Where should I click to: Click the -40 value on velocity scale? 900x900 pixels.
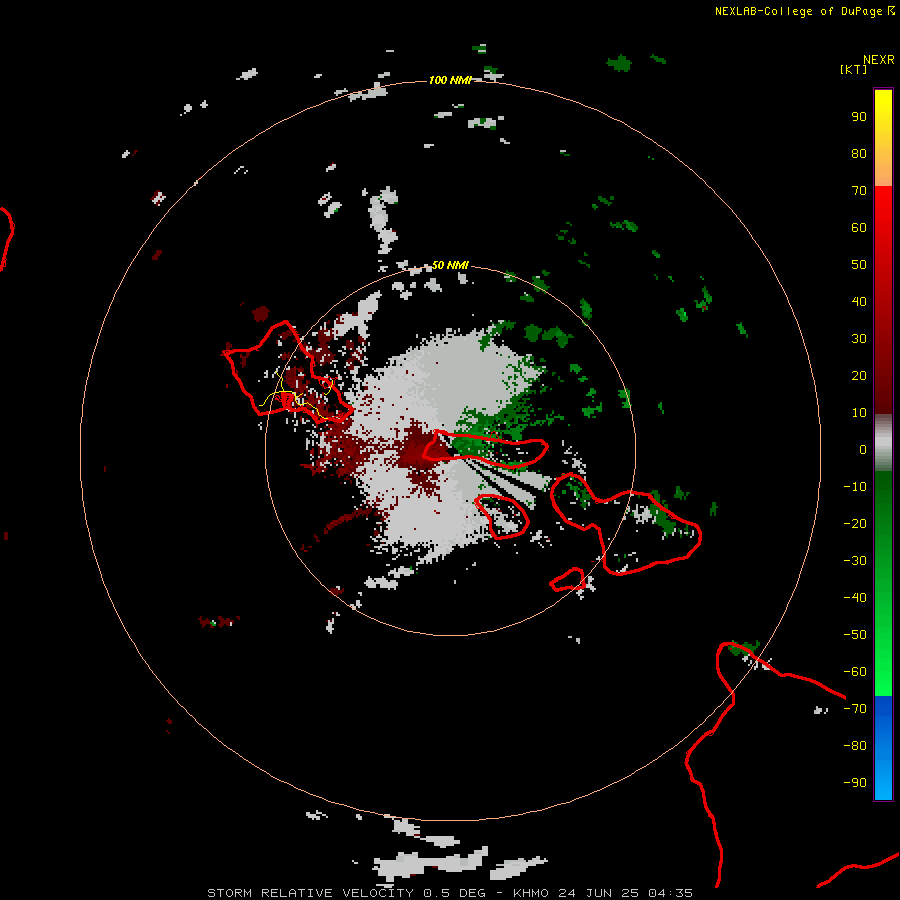click(x=855, y=598)
